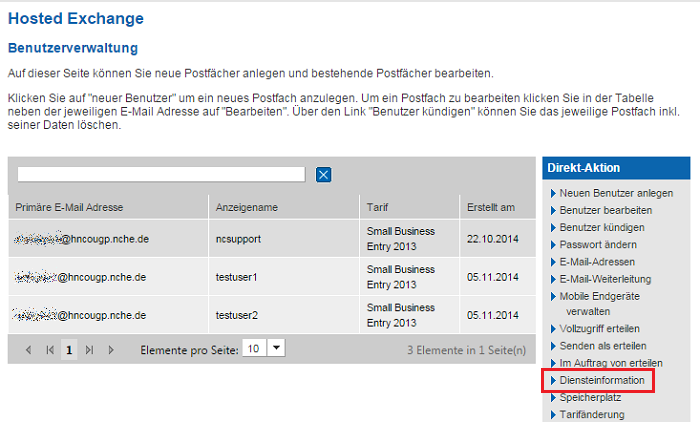Open E-Mail-Weiterleitung link

coord(605,279)
